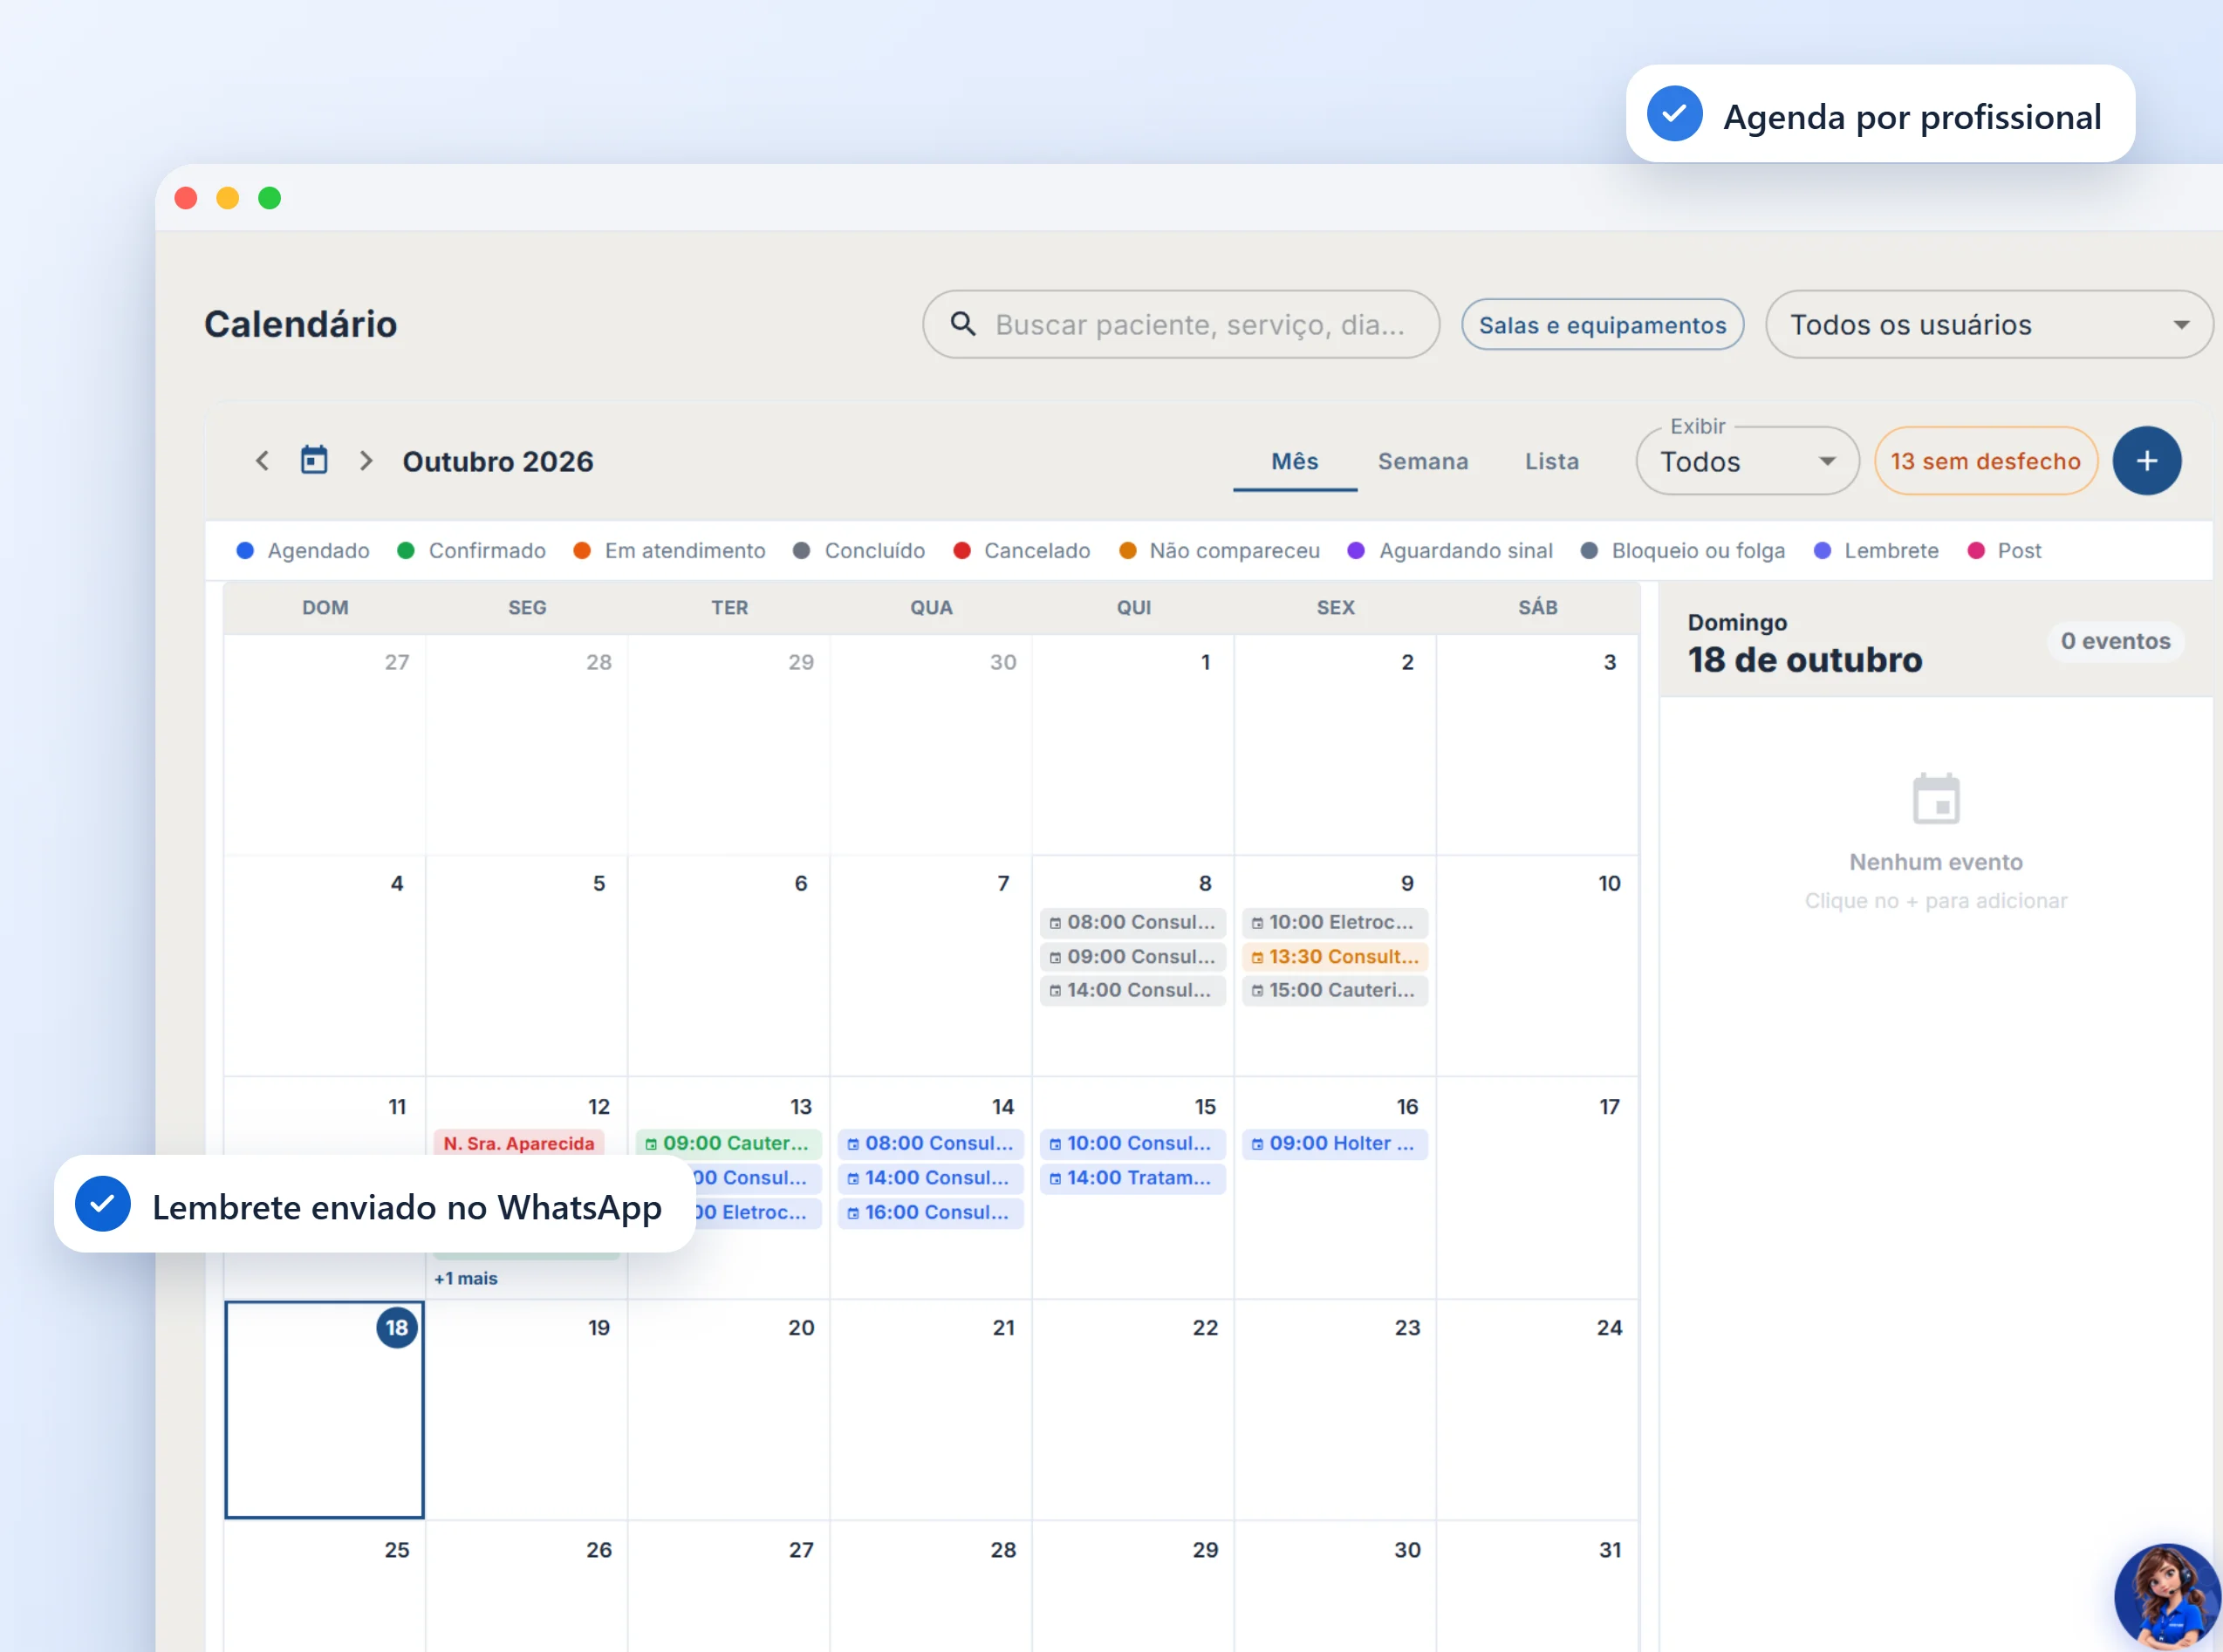Image resolution: width=2223 pixels, height=1652 pixels.
Task: Switch to the Mês tab
Action: [x=1294, y=461]
